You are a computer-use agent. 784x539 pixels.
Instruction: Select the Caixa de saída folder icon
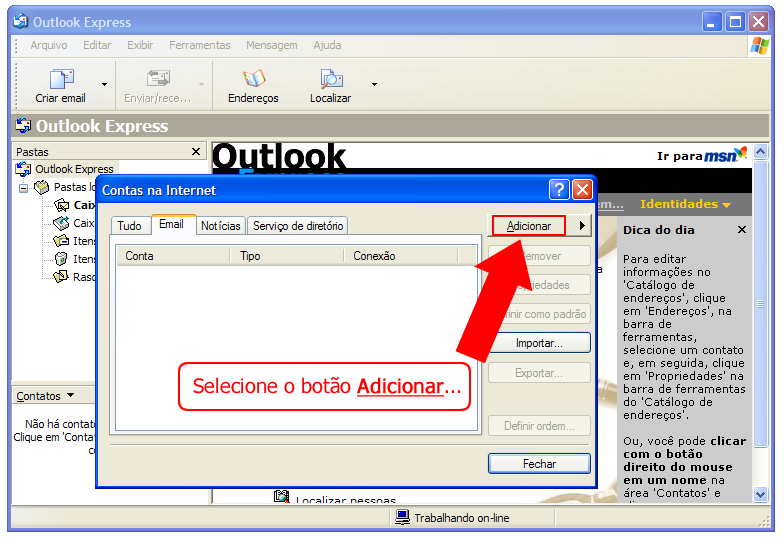click(61, 223)
